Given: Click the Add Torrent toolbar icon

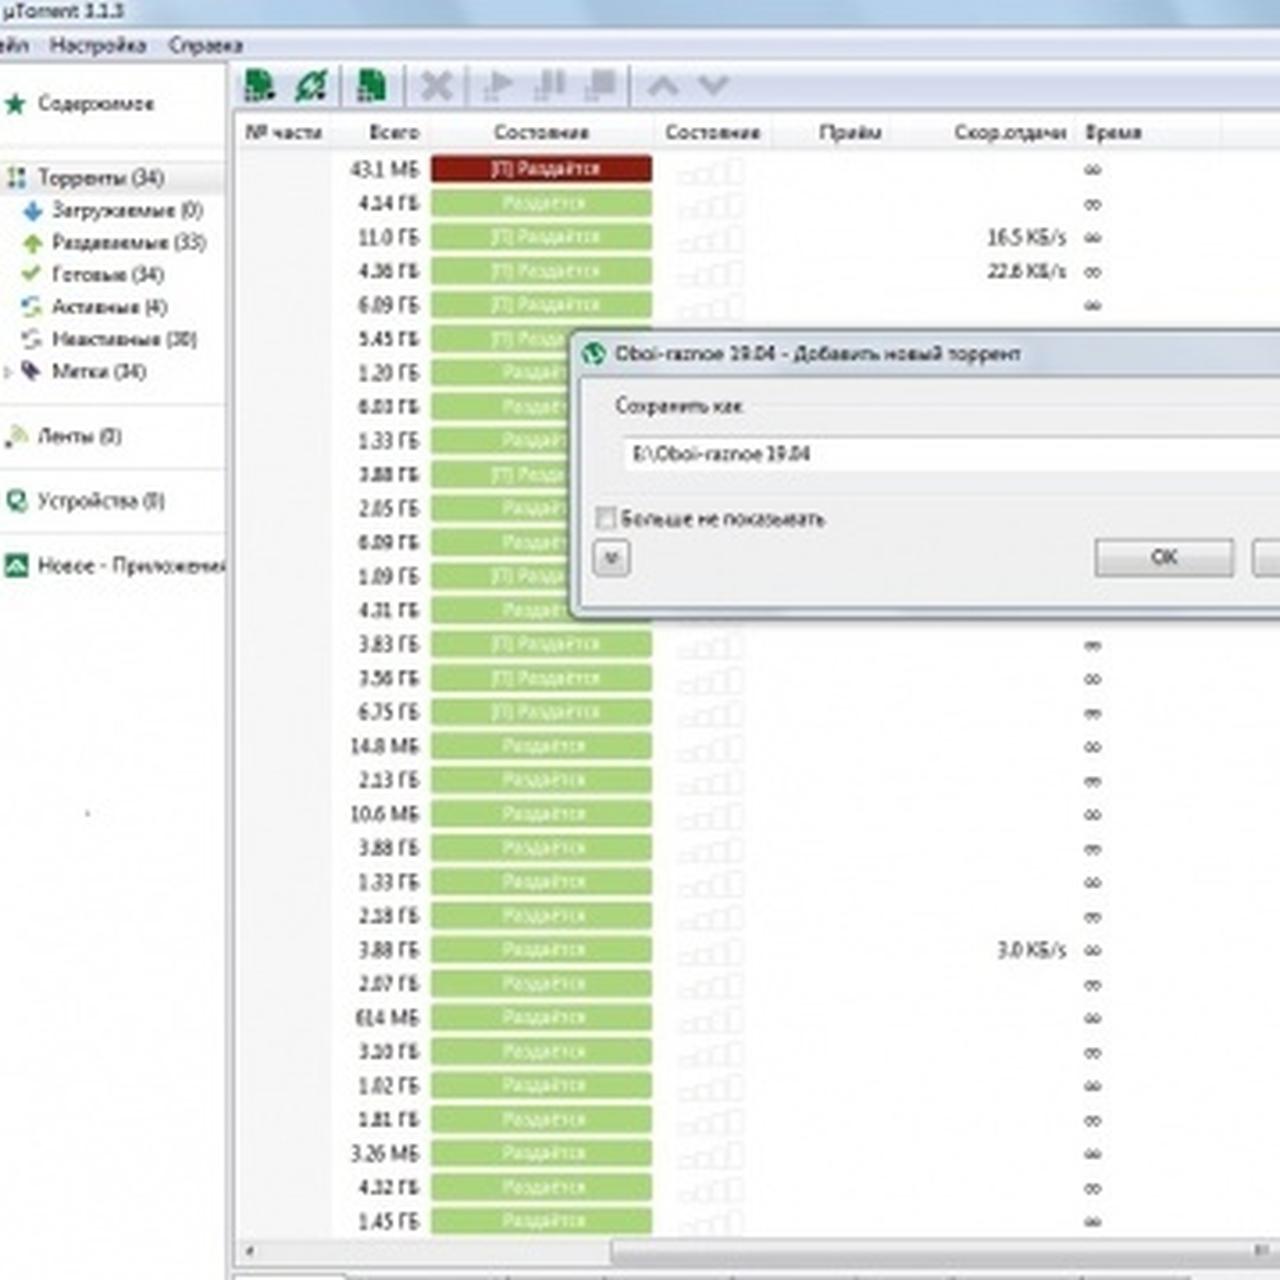Looking at the screenshot, I should (x=260, y=86).
